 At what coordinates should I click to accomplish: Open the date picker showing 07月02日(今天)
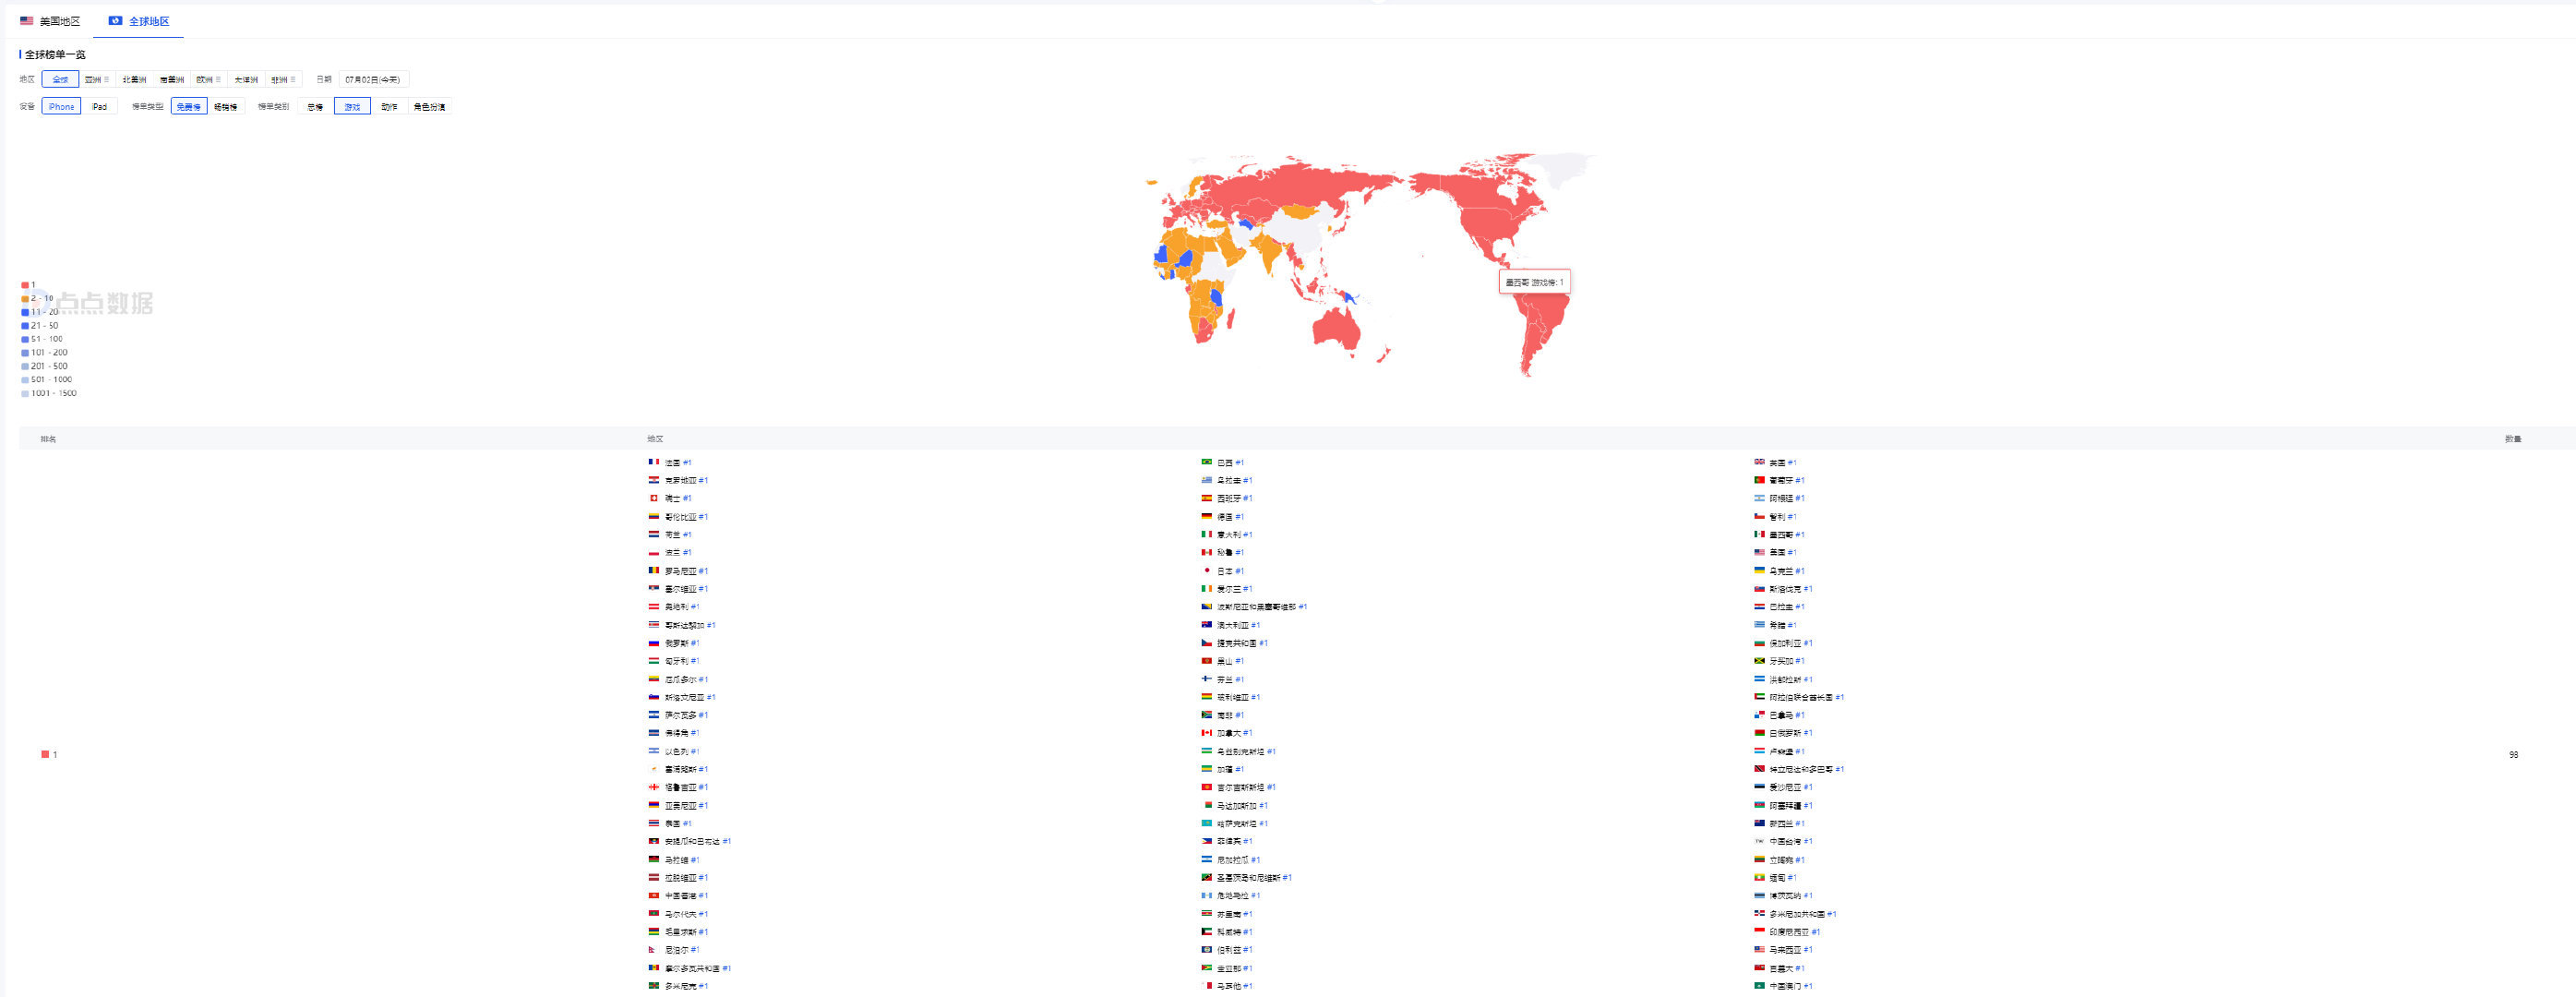pos(373,79)
